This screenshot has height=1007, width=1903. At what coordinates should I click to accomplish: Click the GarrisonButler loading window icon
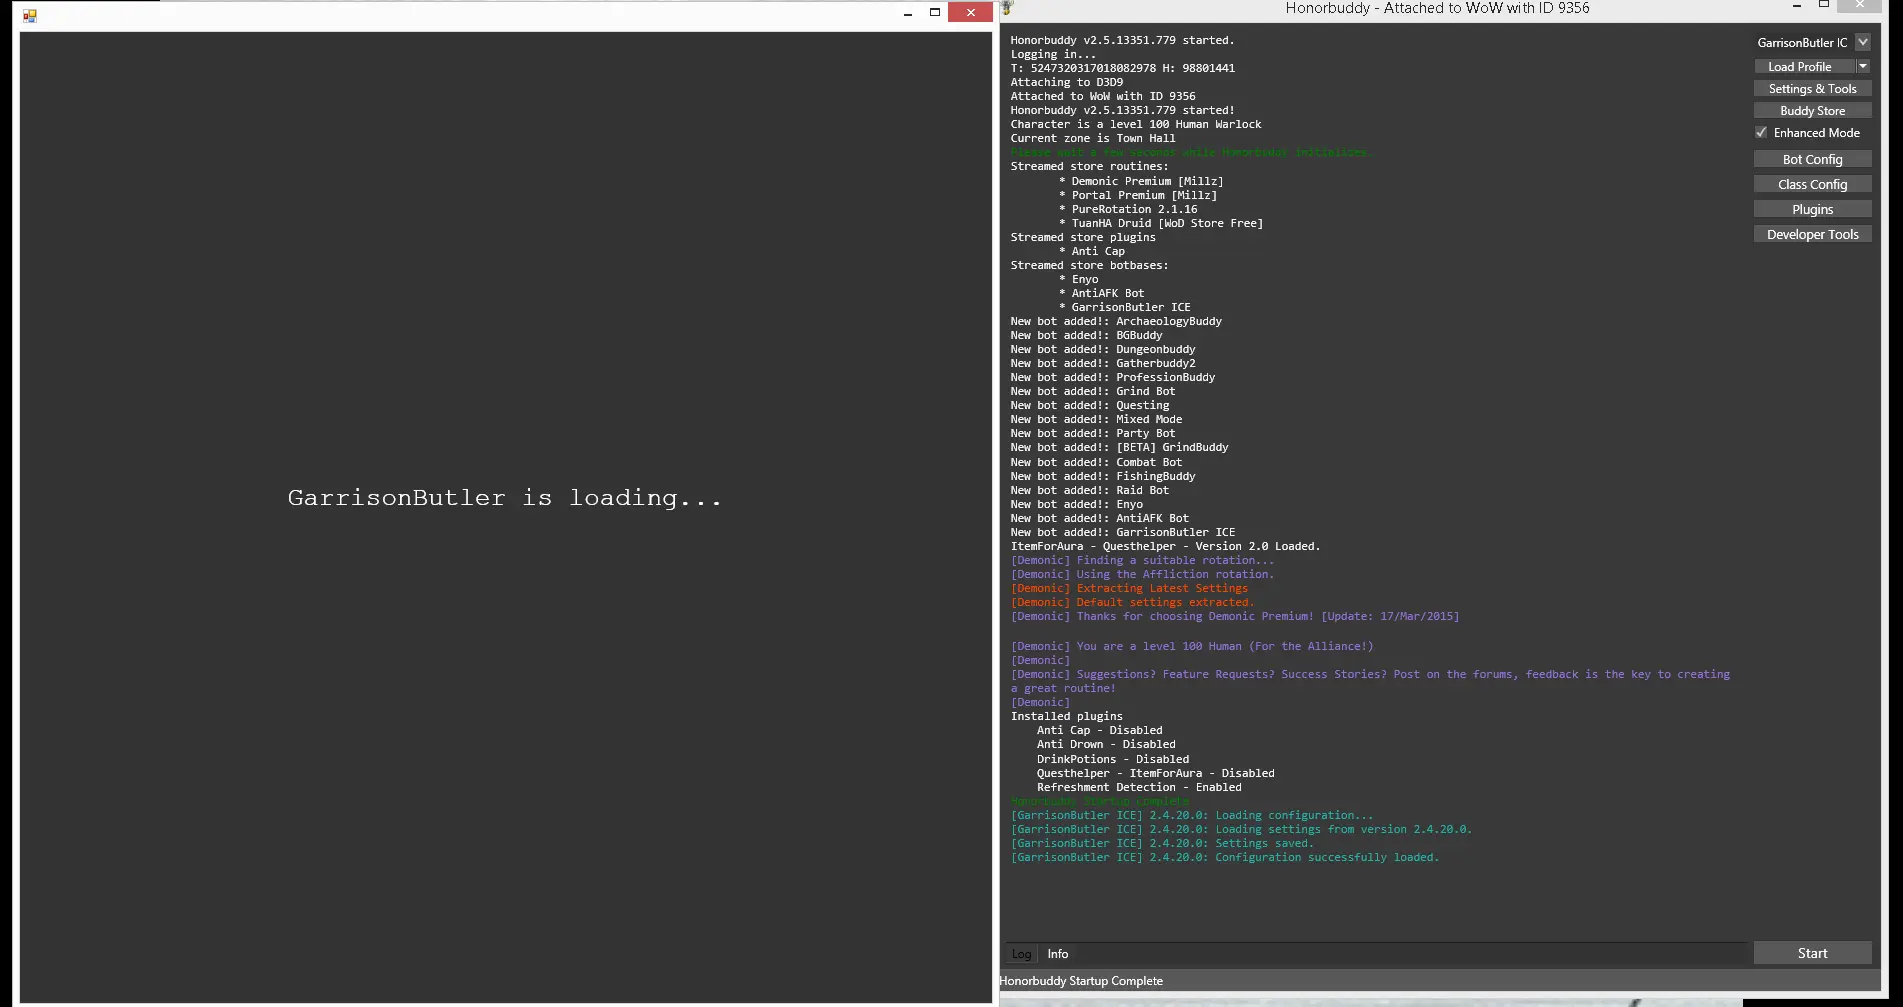[30, 15]
